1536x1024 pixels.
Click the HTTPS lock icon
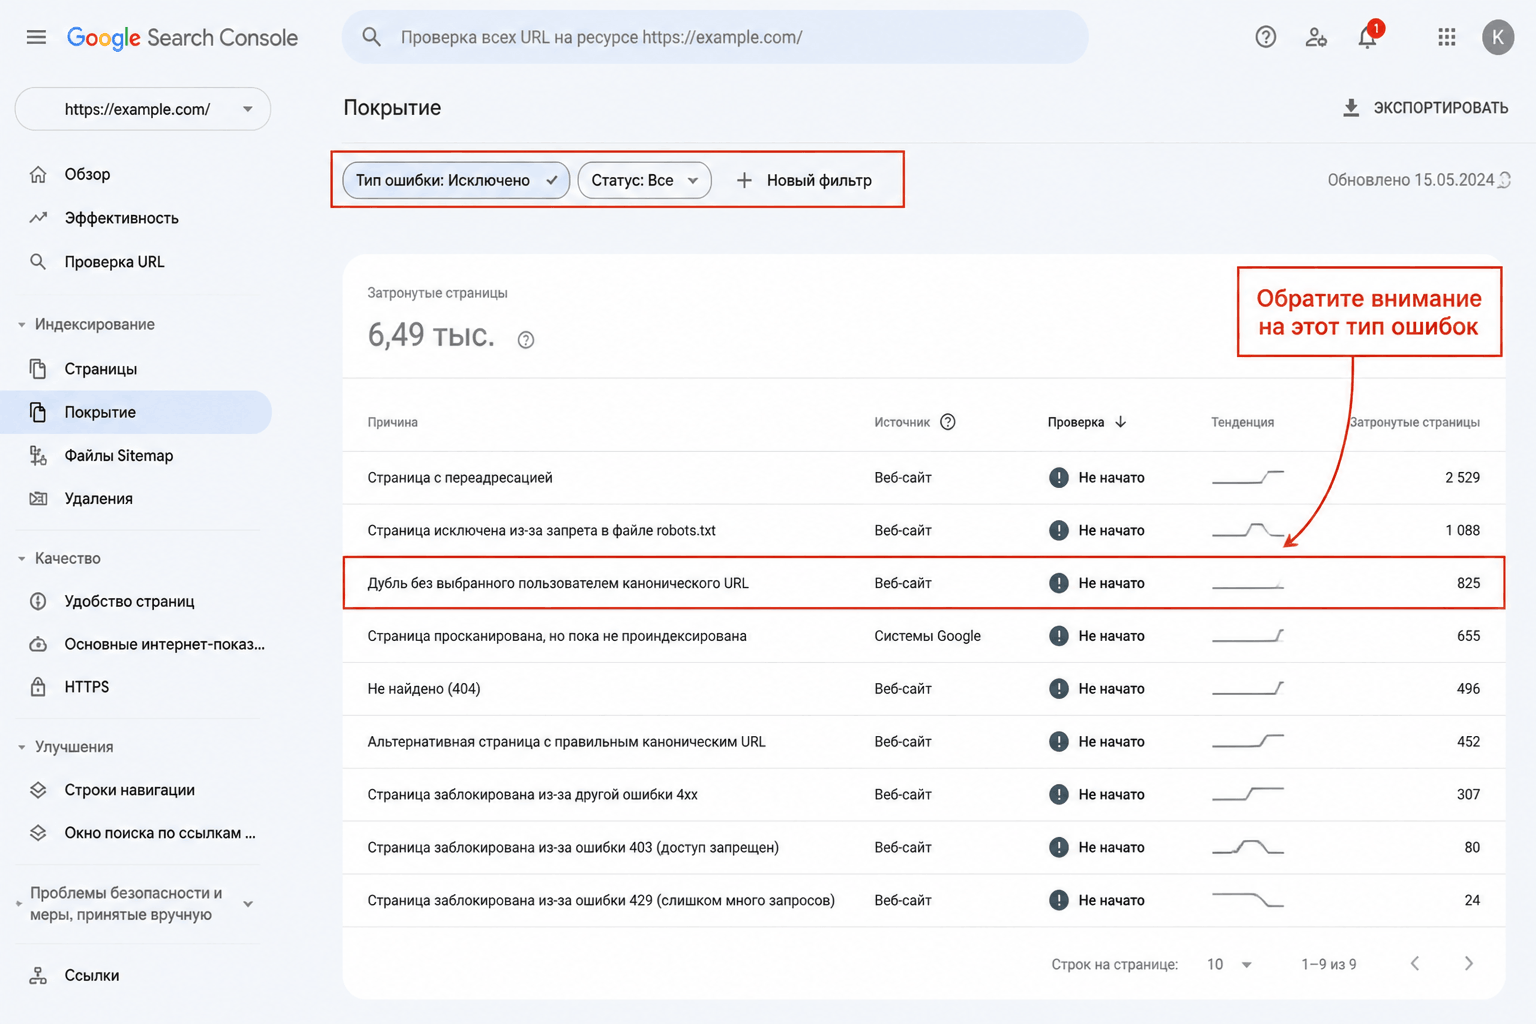tap(38, 687)
